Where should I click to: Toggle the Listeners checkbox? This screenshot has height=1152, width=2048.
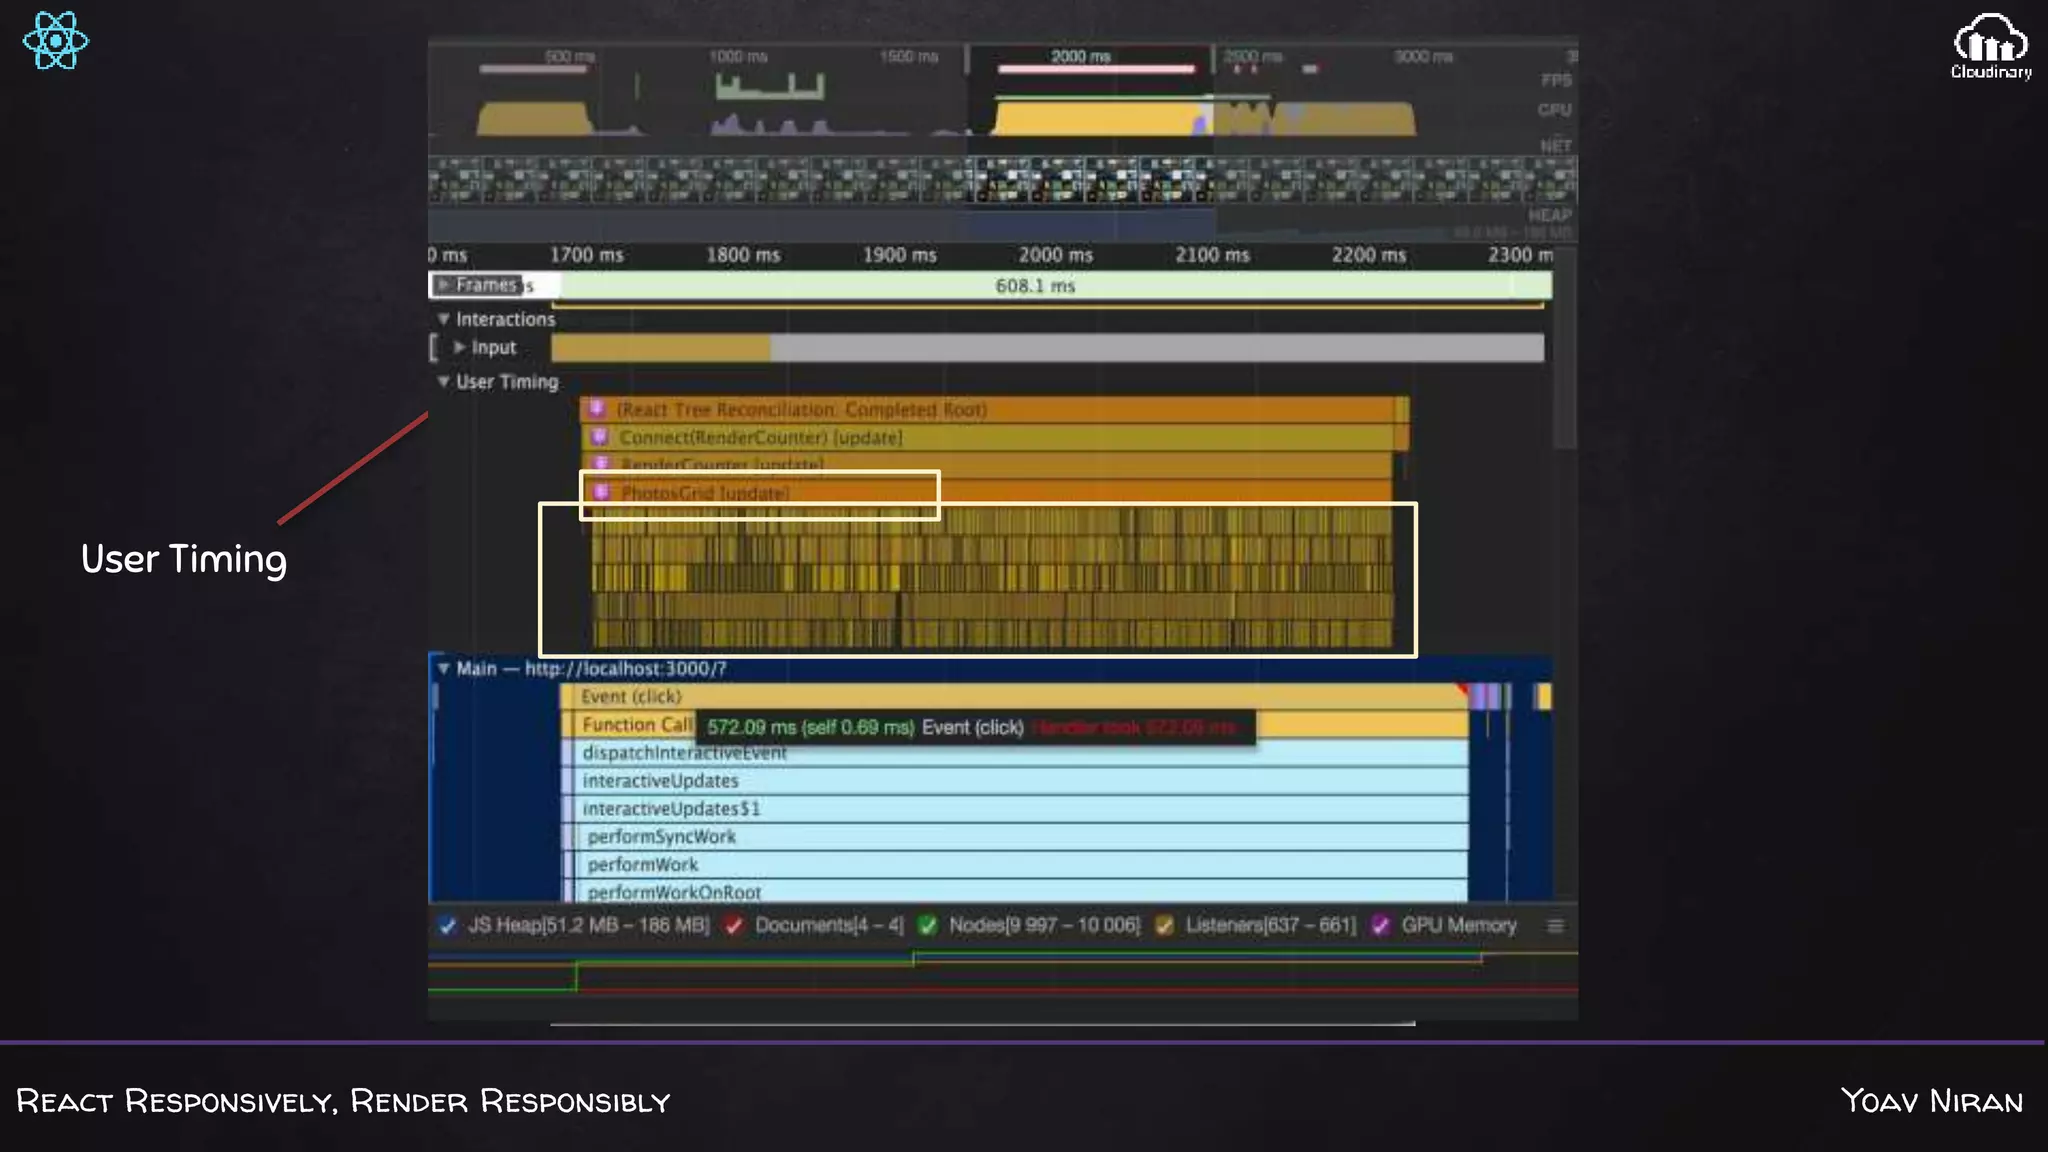click(x=1165, y=925)
